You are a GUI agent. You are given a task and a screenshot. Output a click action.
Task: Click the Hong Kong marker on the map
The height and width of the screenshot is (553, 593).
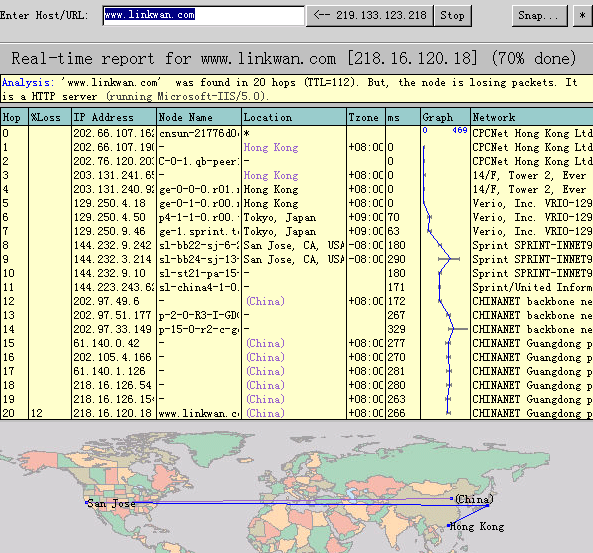pos(449,525)
